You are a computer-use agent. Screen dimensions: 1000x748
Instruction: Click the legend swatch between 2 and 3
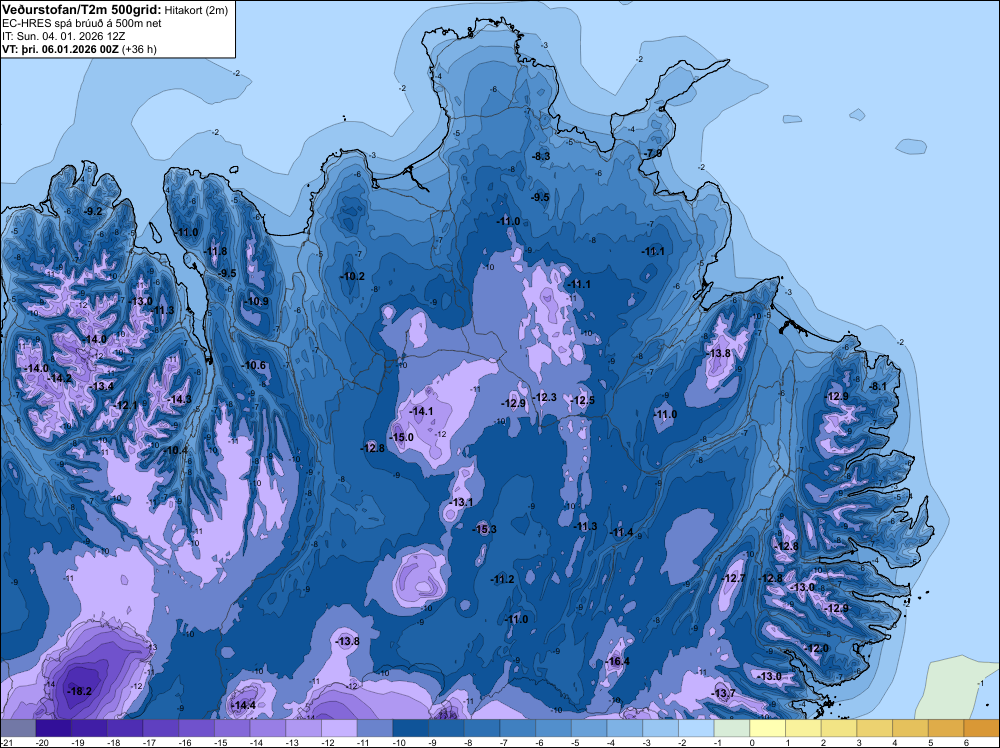tap(839, 728)
